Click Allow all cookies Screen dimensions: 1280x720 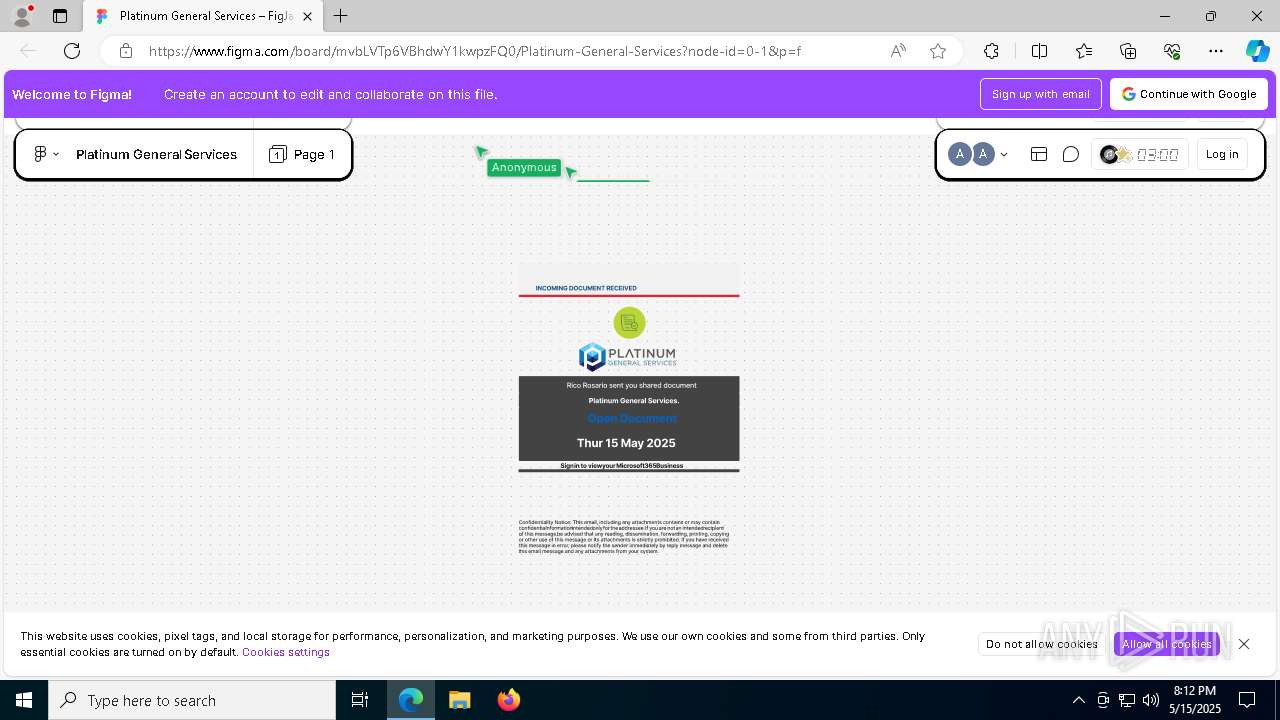[1167, 644]
